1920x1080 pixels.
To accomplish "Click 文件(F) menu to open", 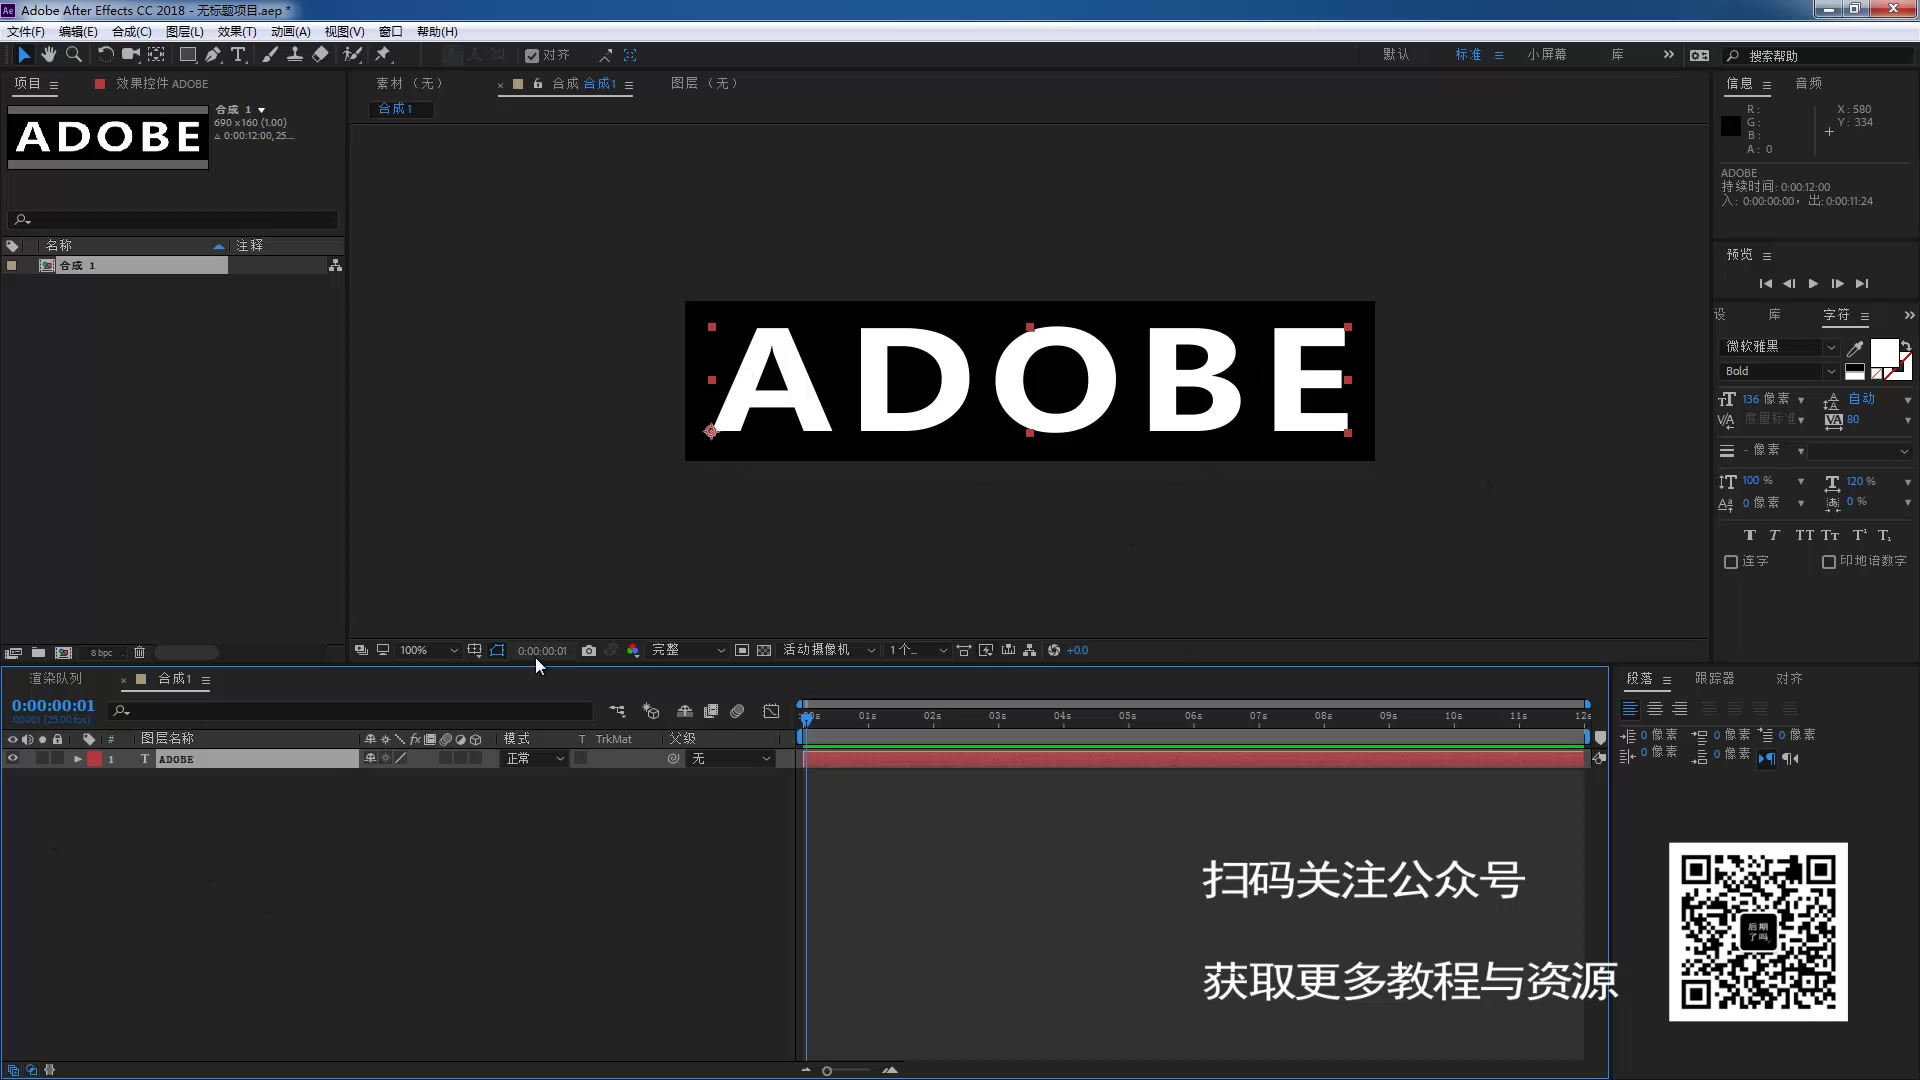I will (25, 30).
